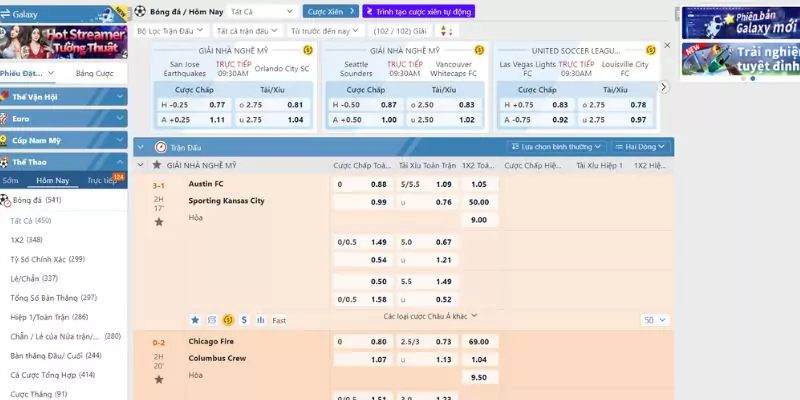Screen dimensions: 800x400
Task: Open the Hot Streamer Tường Thuật banner
Action: click(x=63, y=42)
